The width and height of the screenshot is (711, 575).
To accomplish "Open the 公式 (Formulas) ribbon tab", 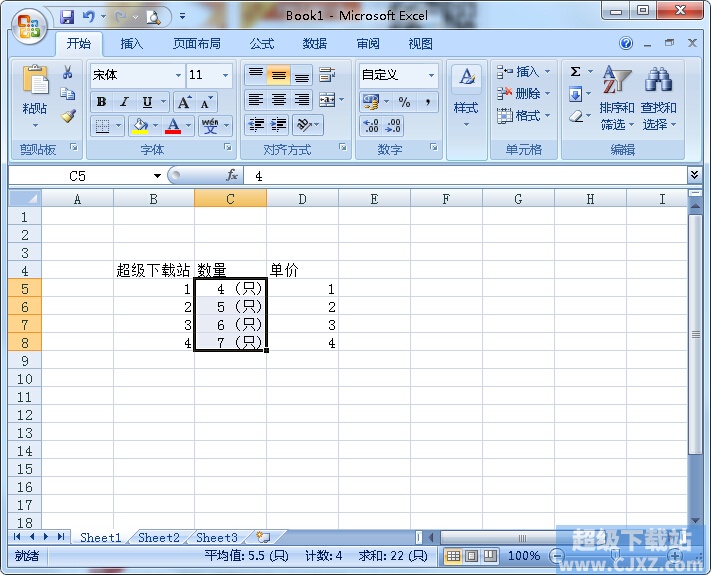I will (x=262, y=44).
